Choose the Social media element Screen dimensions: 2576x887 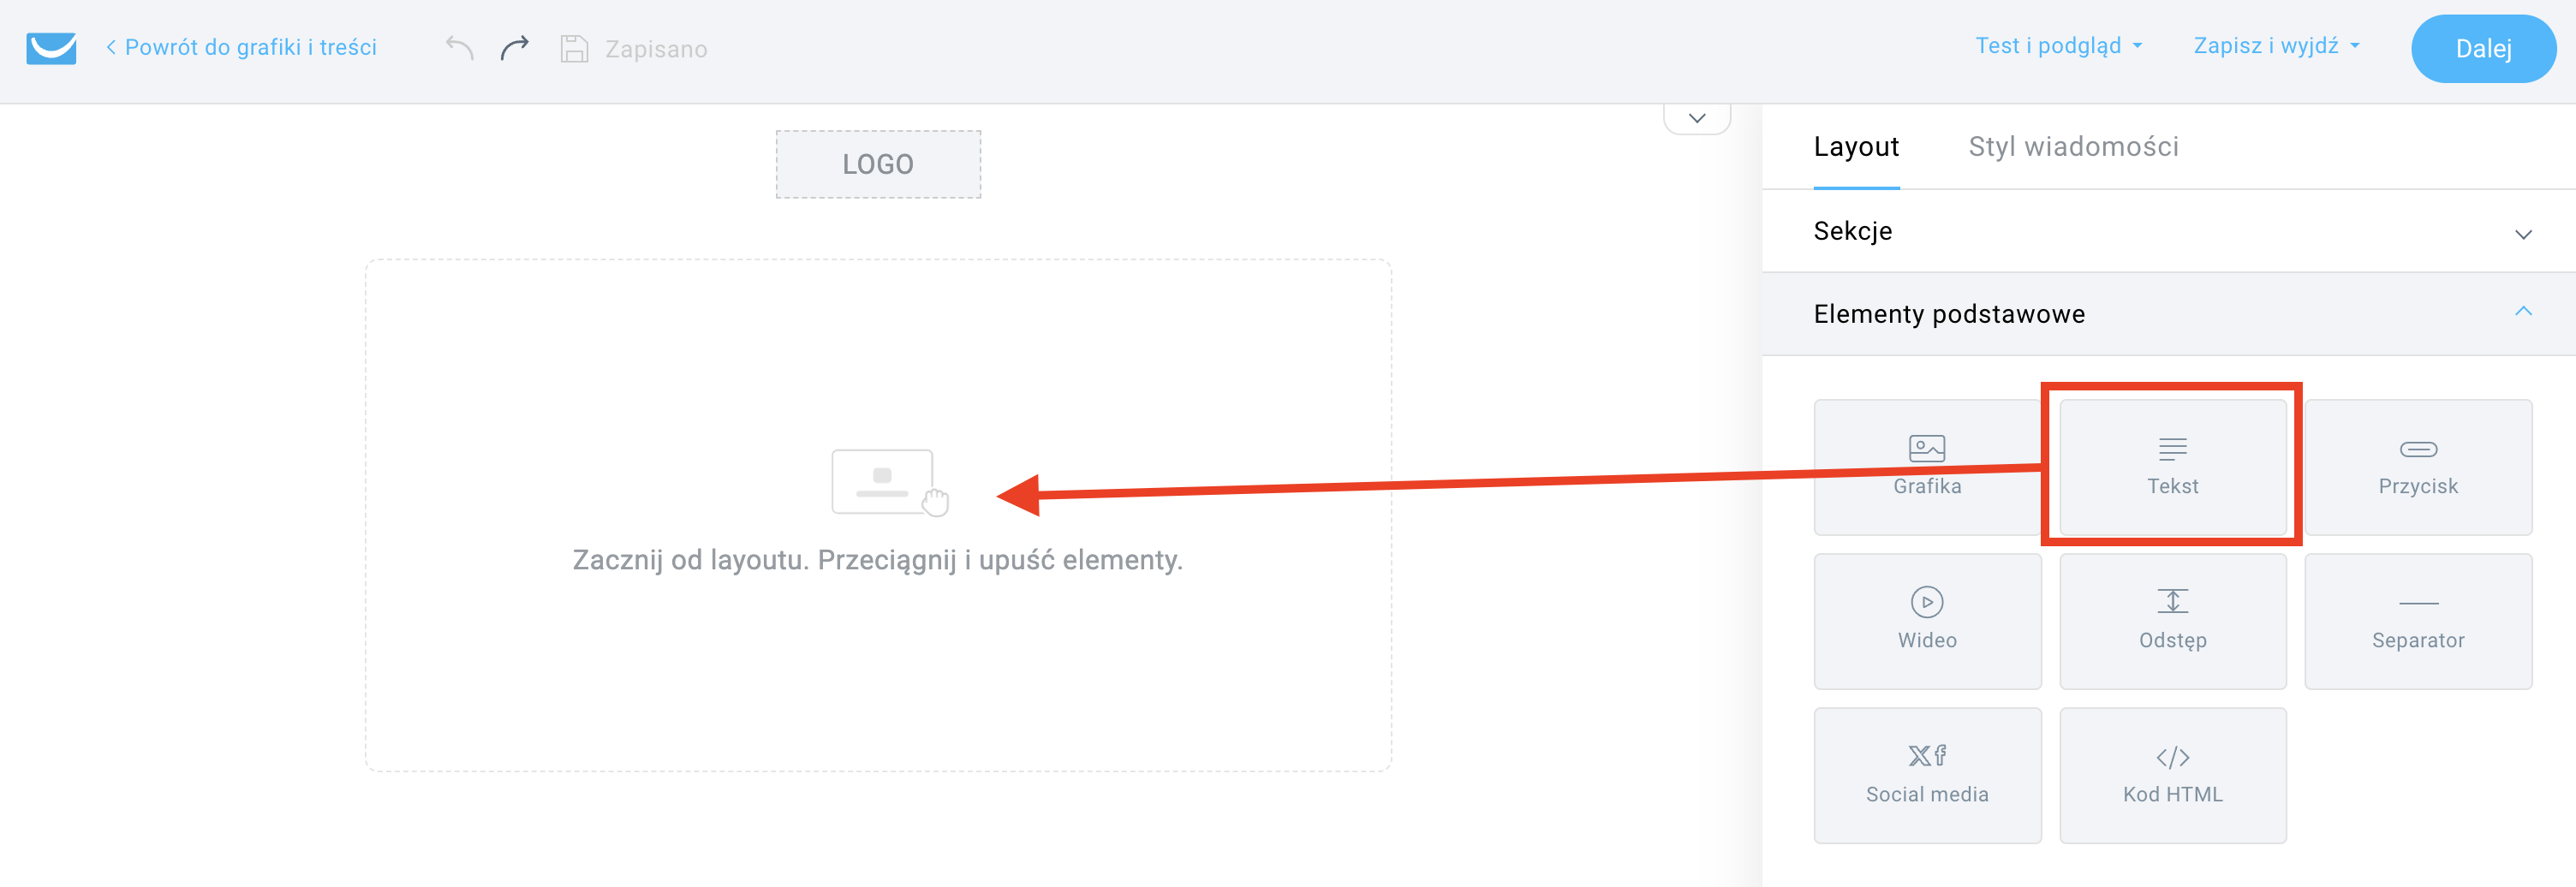(x=1927, y=775)
